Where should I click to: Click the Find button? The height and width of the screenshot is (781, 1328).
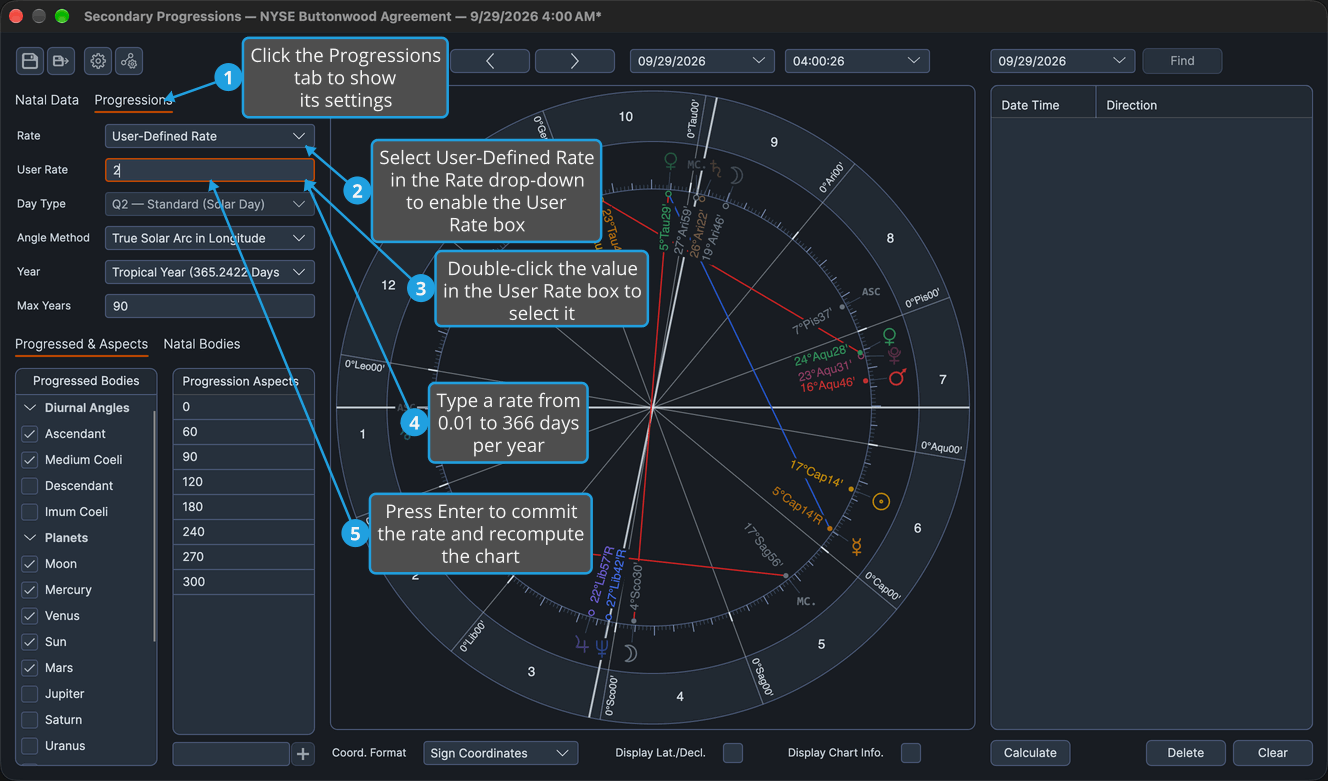coord(1182,61)
